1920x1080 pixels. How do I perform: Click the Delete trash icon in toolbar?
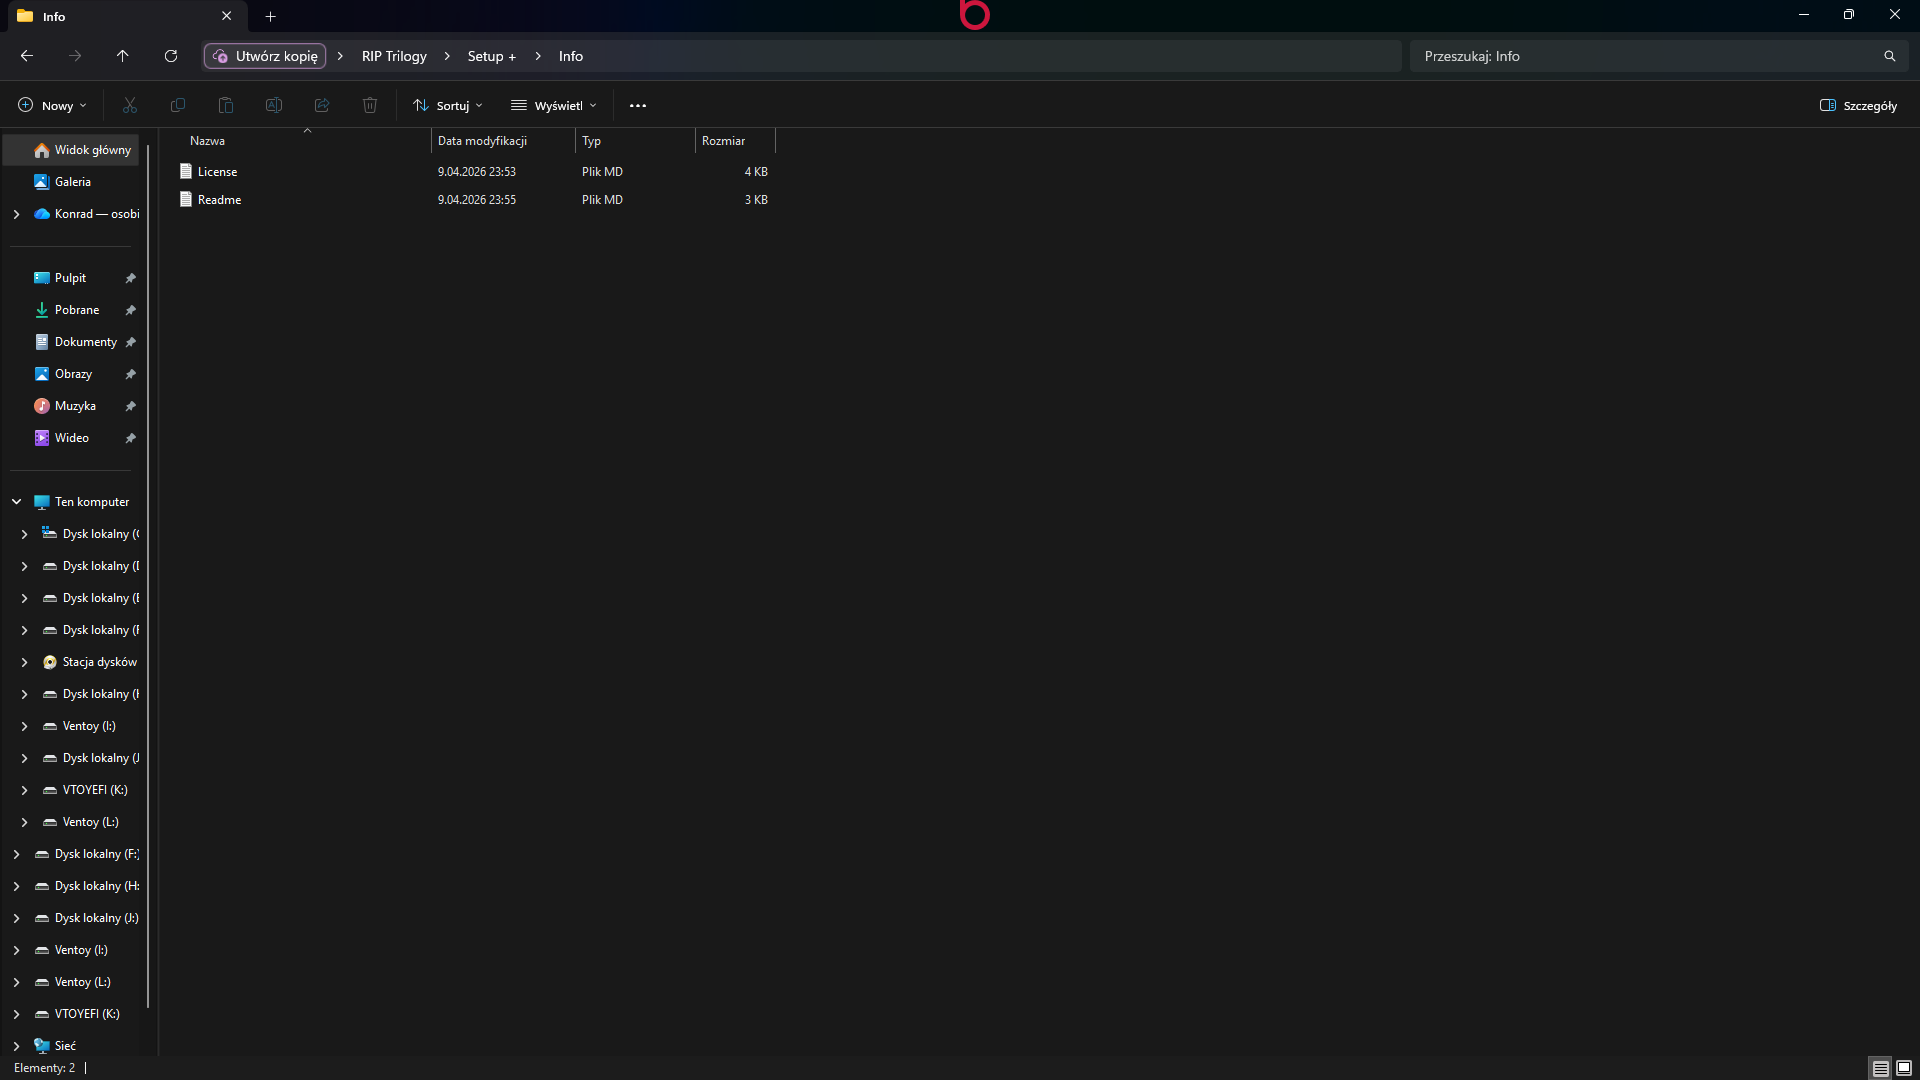click(x=370, y=105)
